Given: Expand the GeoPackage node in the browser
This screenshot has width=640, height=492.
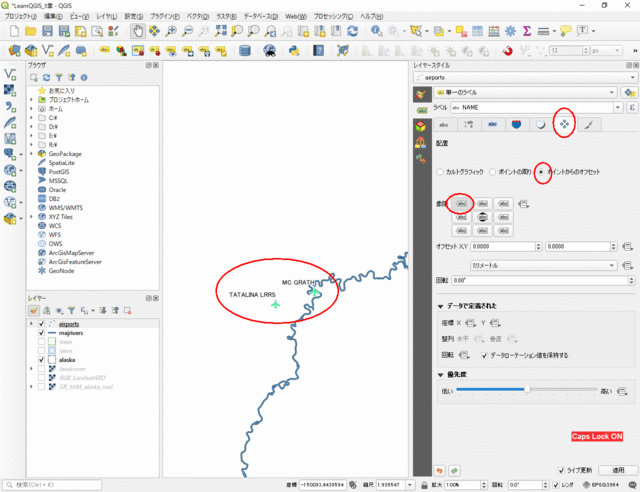Looking at the screenshot, I should point(32,154).
